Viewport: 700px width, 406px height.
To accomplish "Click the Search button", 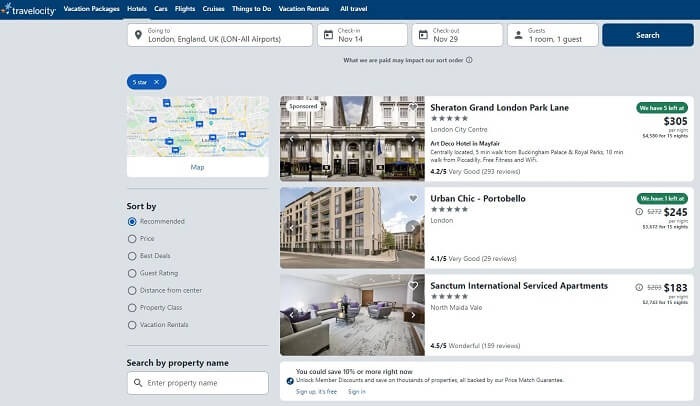I will coord(648,35).
